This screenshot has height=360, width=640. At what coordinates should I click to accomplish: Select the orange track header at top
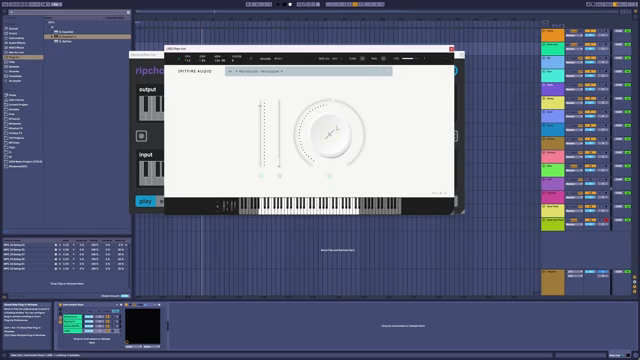(x=553, y=35)
